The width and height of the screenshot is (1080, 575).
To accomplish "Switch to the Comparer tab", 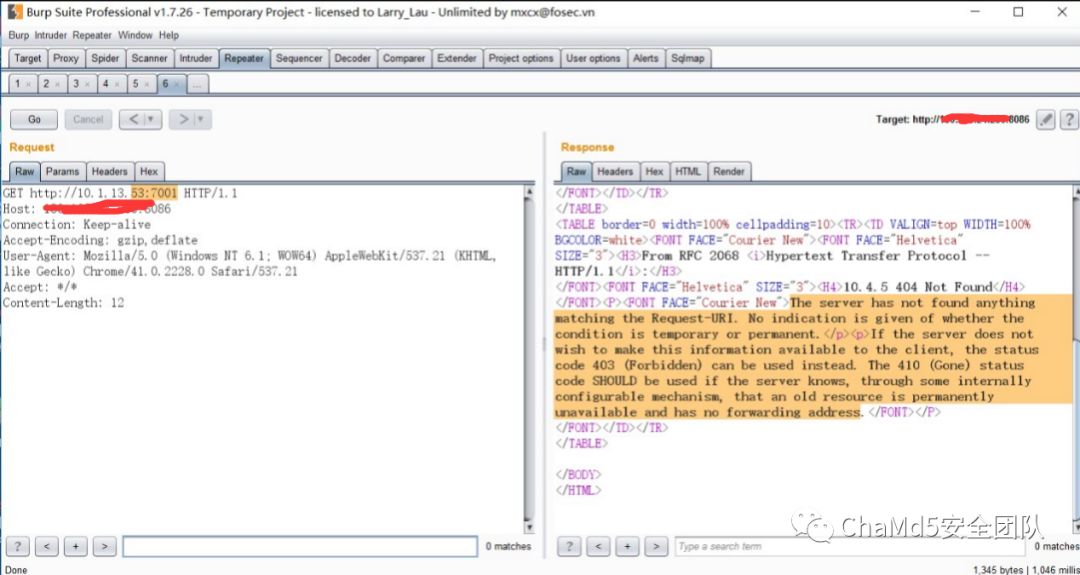I will point(404,59).
